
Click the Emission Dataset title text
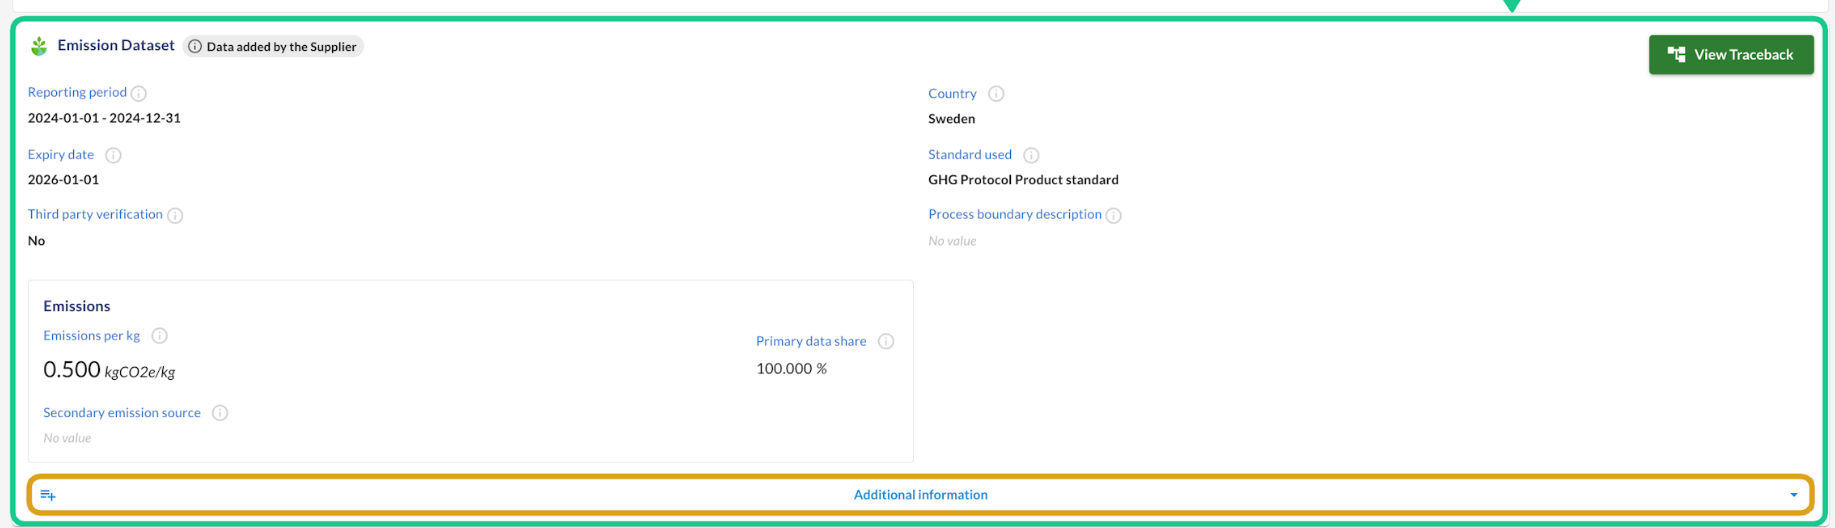[116, 45]
